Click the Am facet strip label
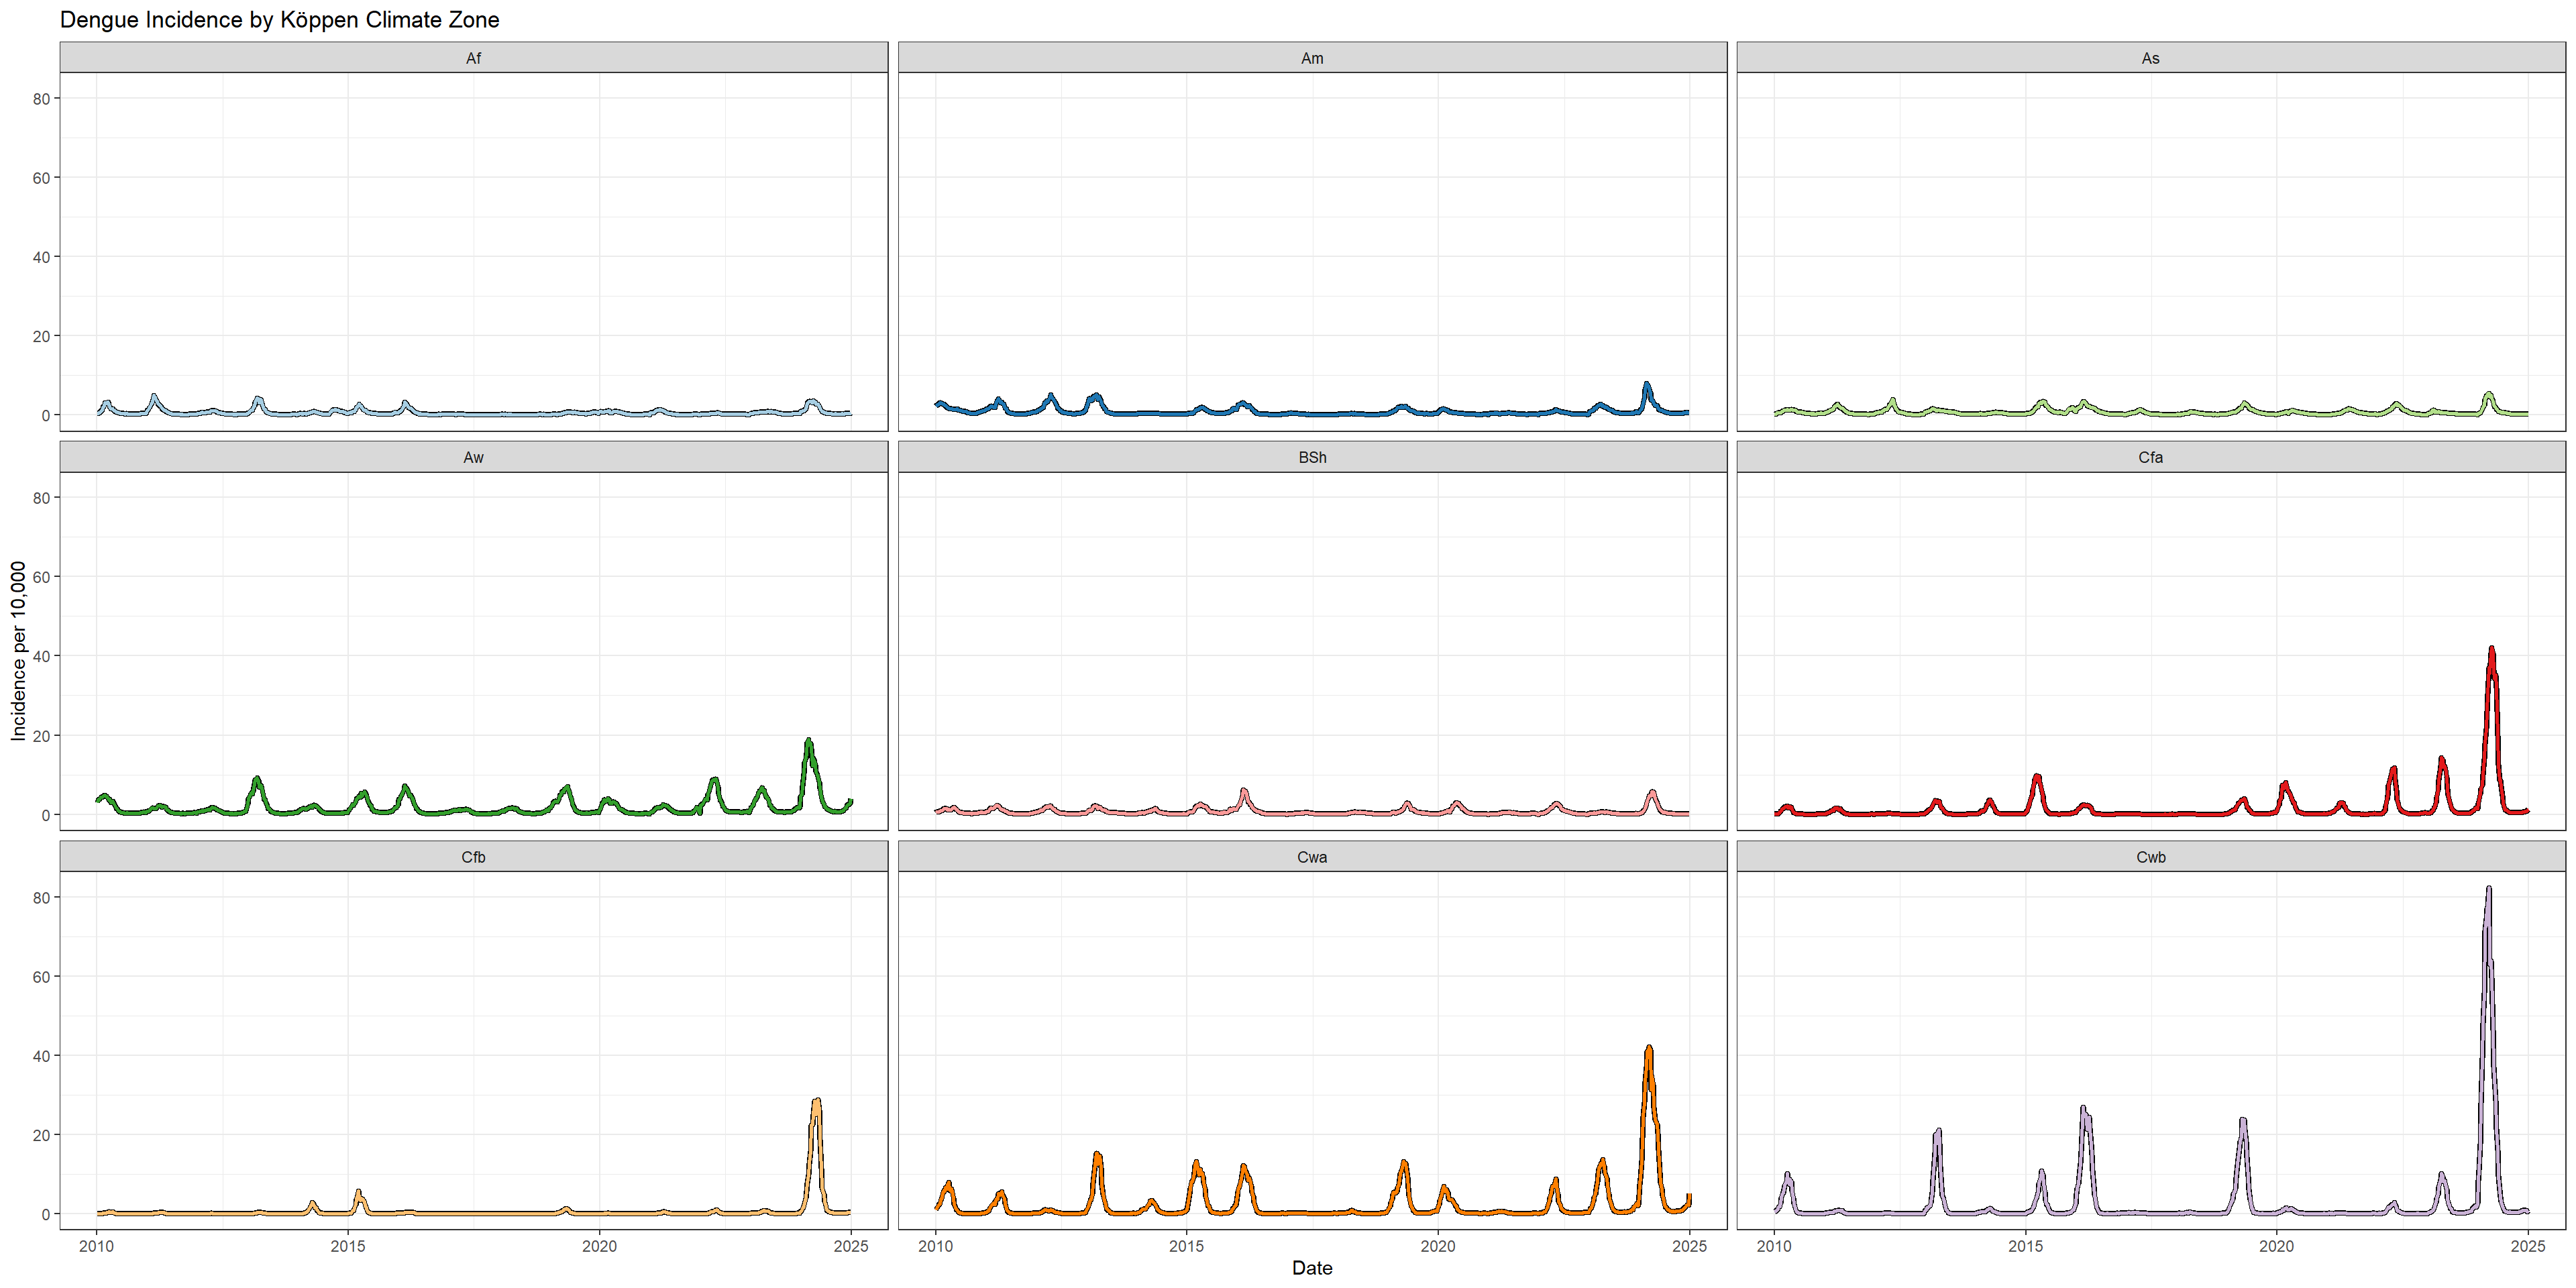The image size is (2576, 1288). (1312, 58)
